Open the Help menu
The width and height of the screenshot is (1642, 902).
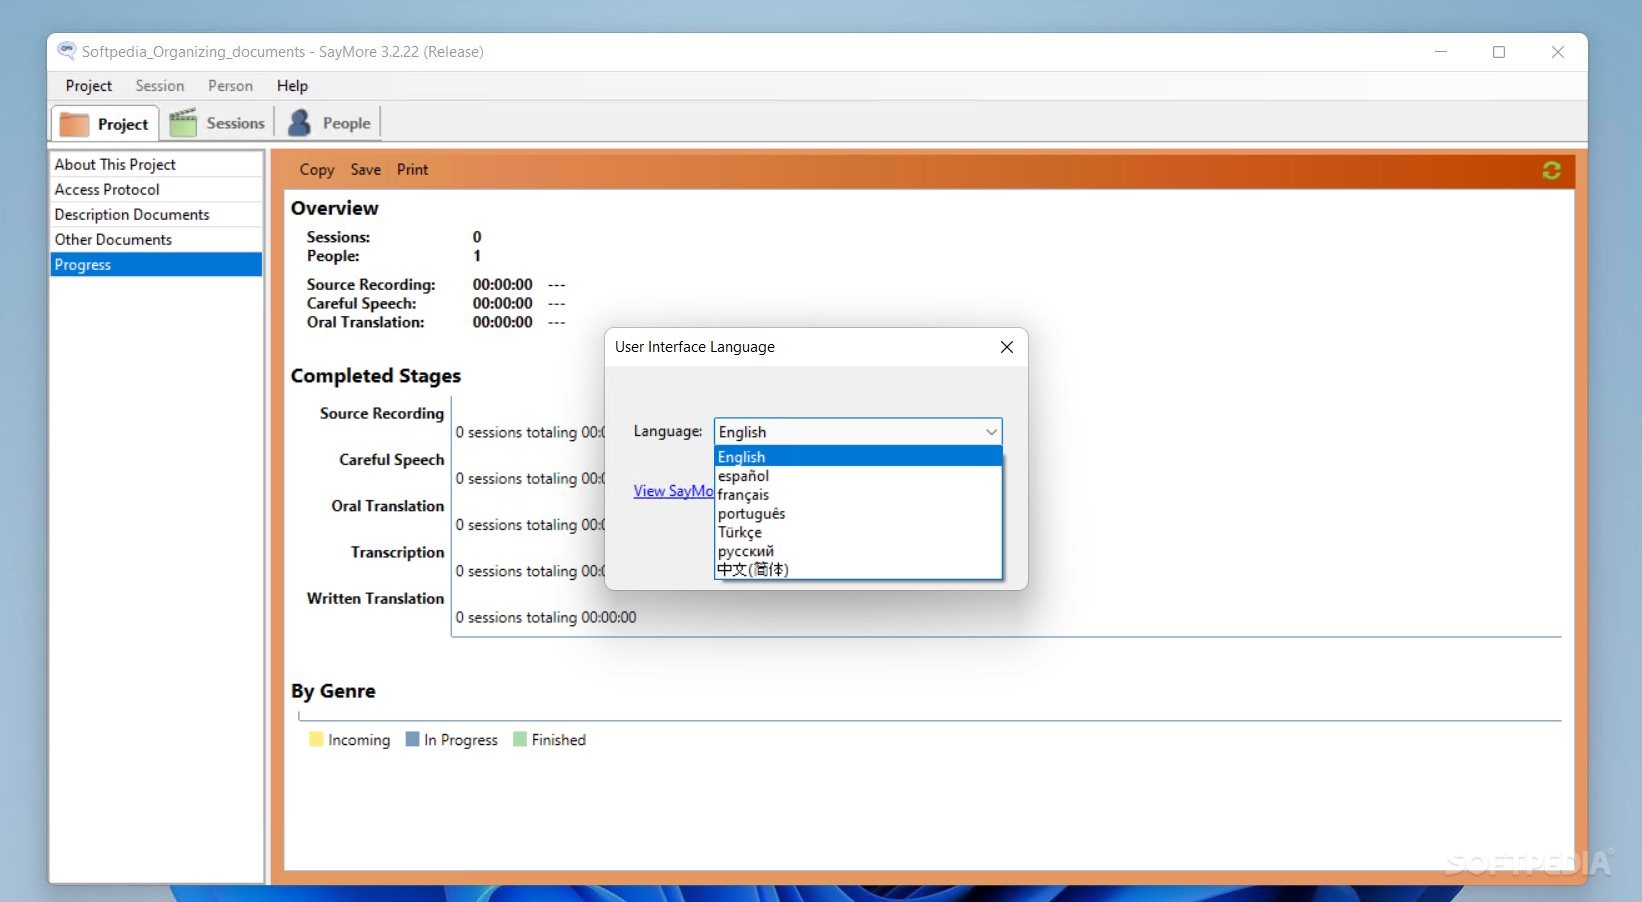coord(292,86)
